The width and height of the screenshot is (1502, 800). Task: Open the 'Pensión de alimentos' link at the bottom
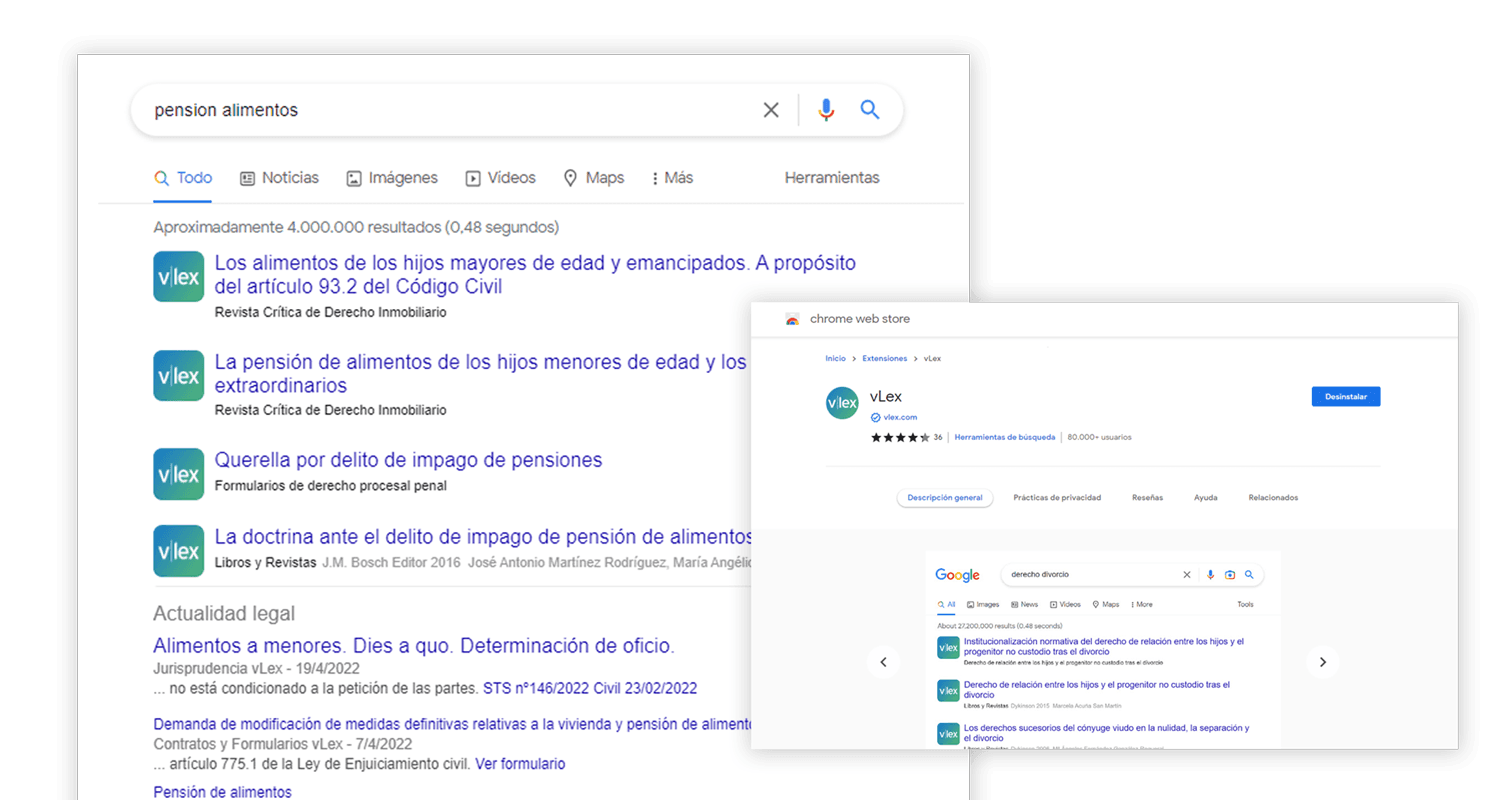[222, 792]
